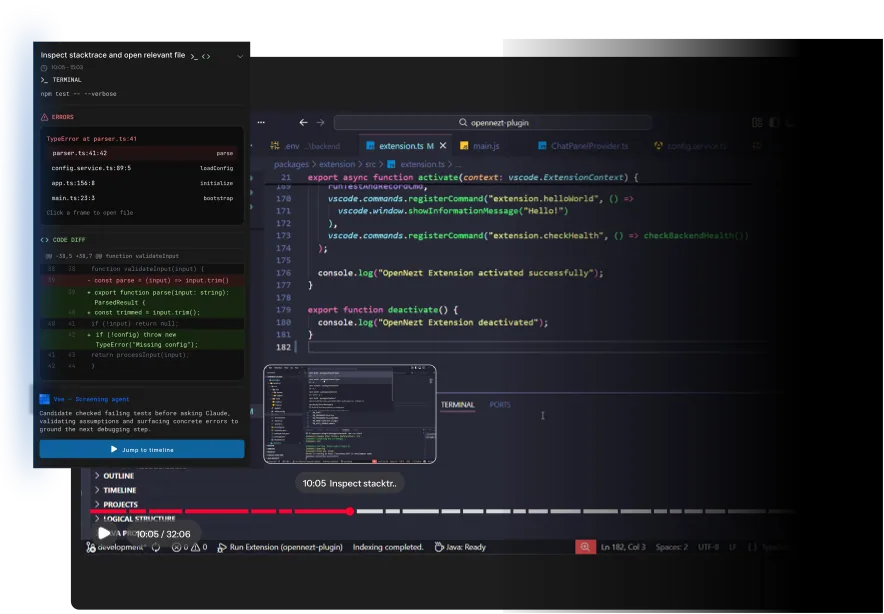Open stack frame config.service.ts:89:5
The width and height of the screenshot is (884, 614).
[142, 168]
